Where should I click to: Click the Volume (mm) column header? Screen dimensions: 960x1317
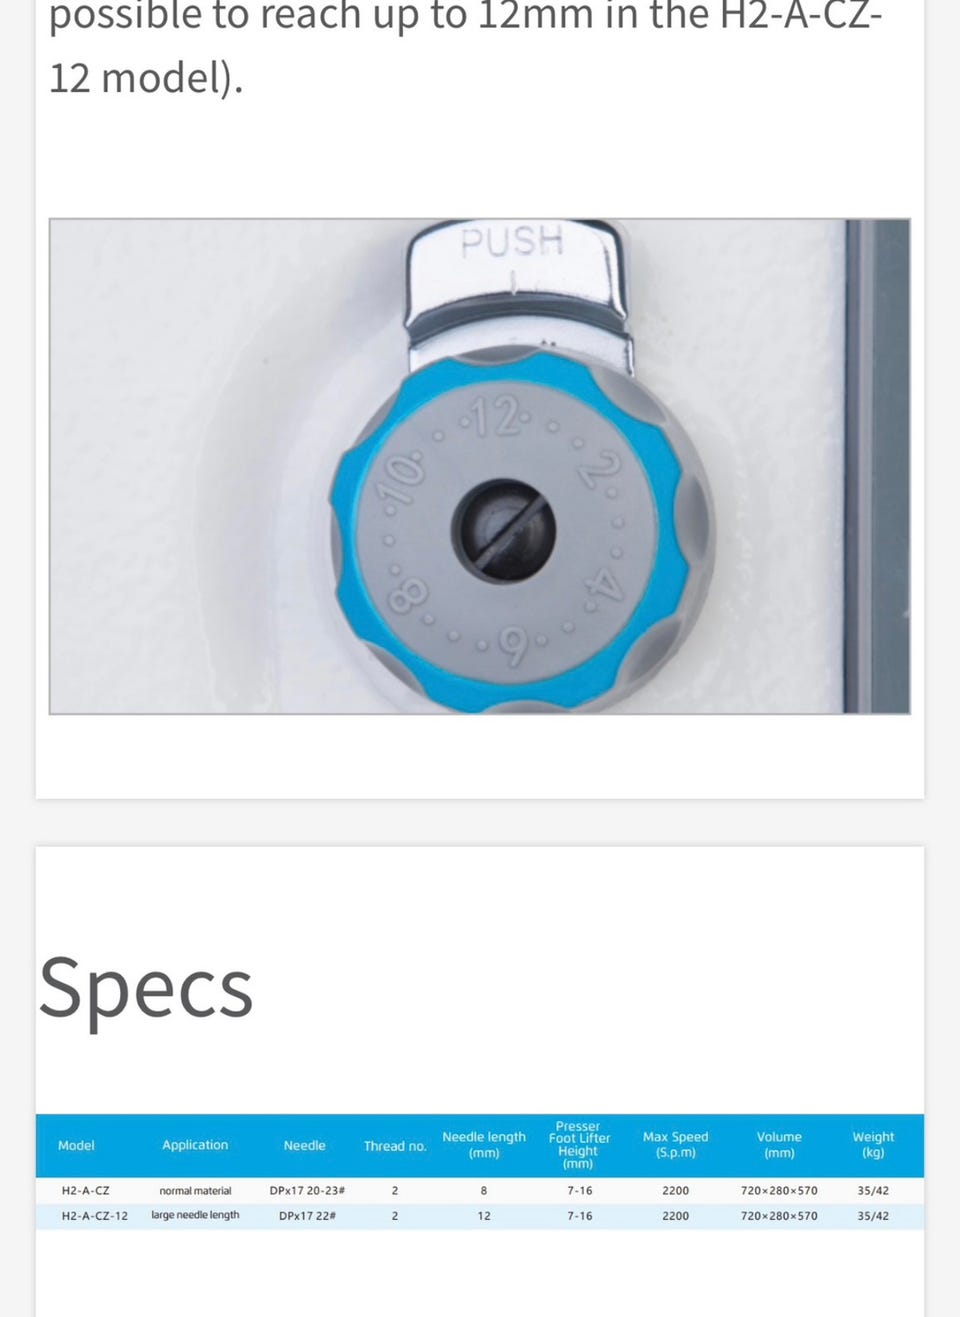point(779,1145)
